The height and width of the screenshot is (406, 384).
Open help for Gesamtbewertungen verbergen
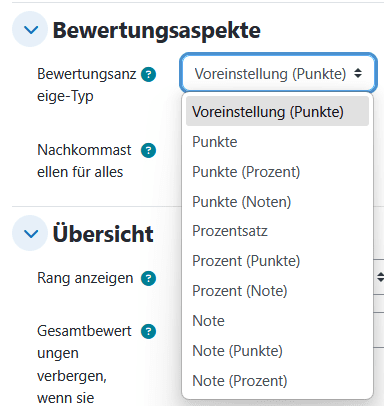pos(148,331)
